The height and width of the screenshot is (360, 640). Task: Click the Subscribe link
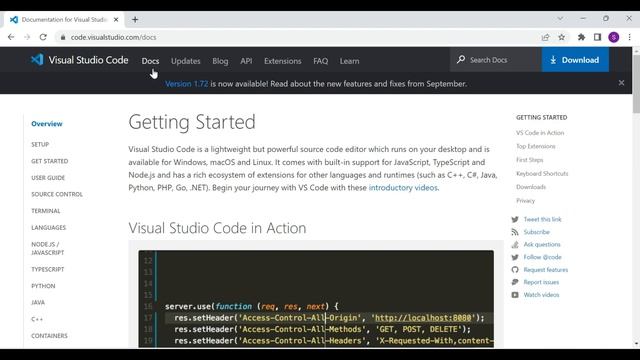pos(537,232)
